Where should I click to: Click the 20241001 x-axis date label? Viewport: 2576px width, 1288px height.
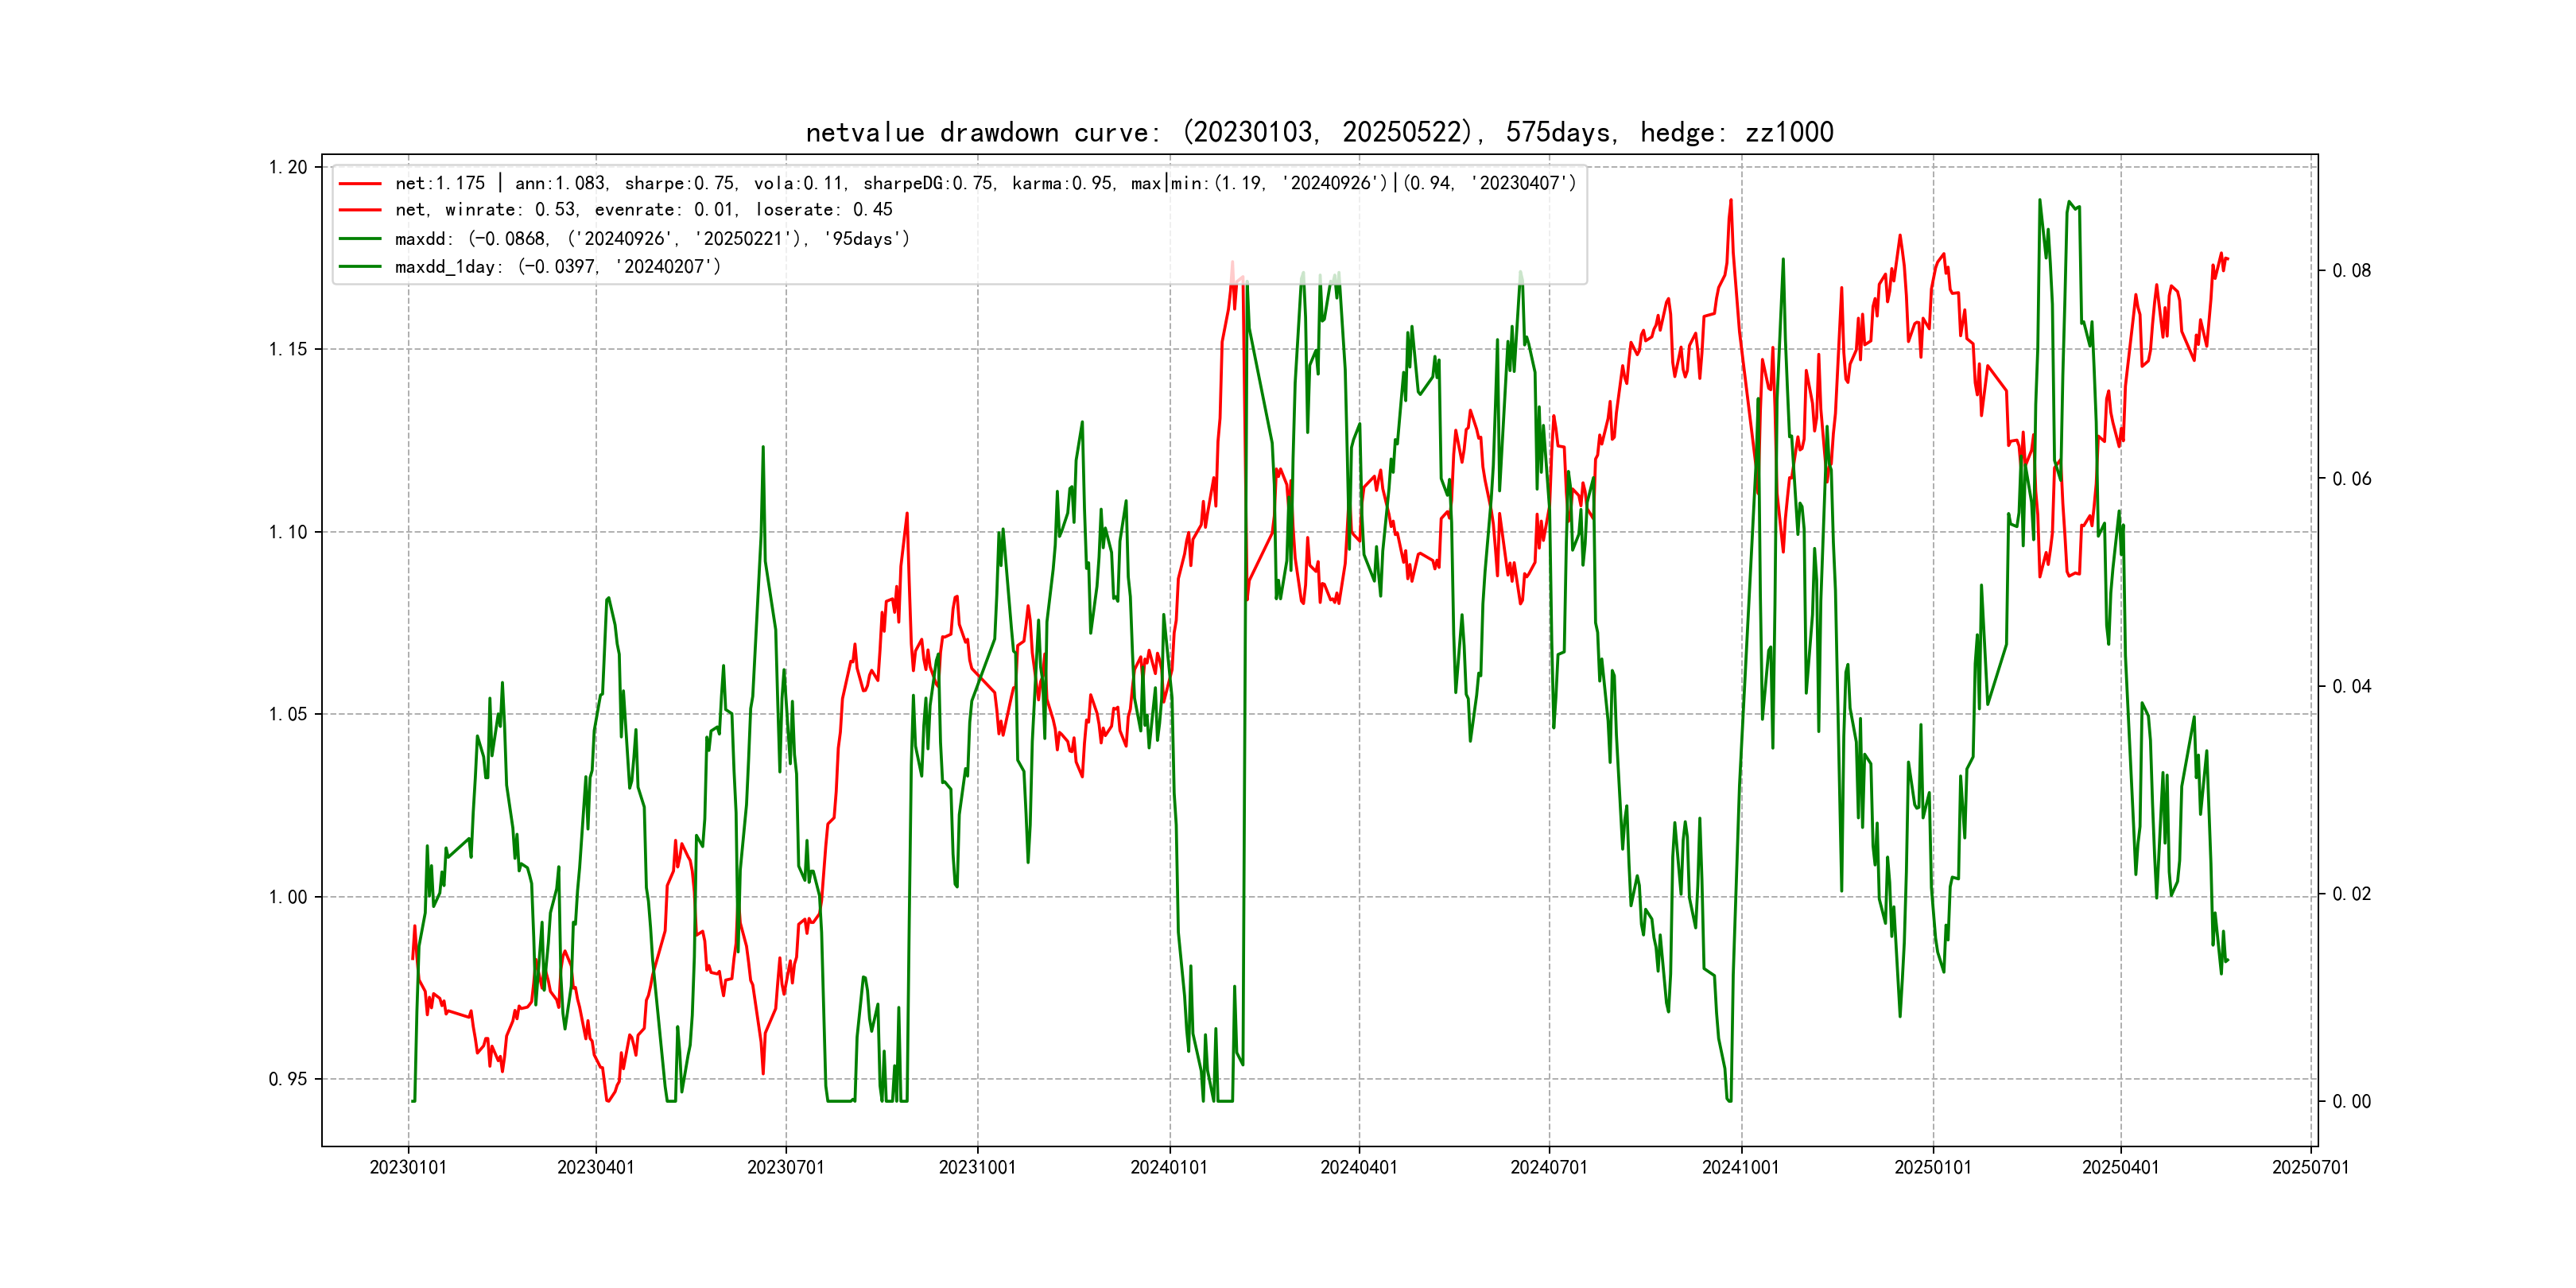click(x=1741, y=1167)
